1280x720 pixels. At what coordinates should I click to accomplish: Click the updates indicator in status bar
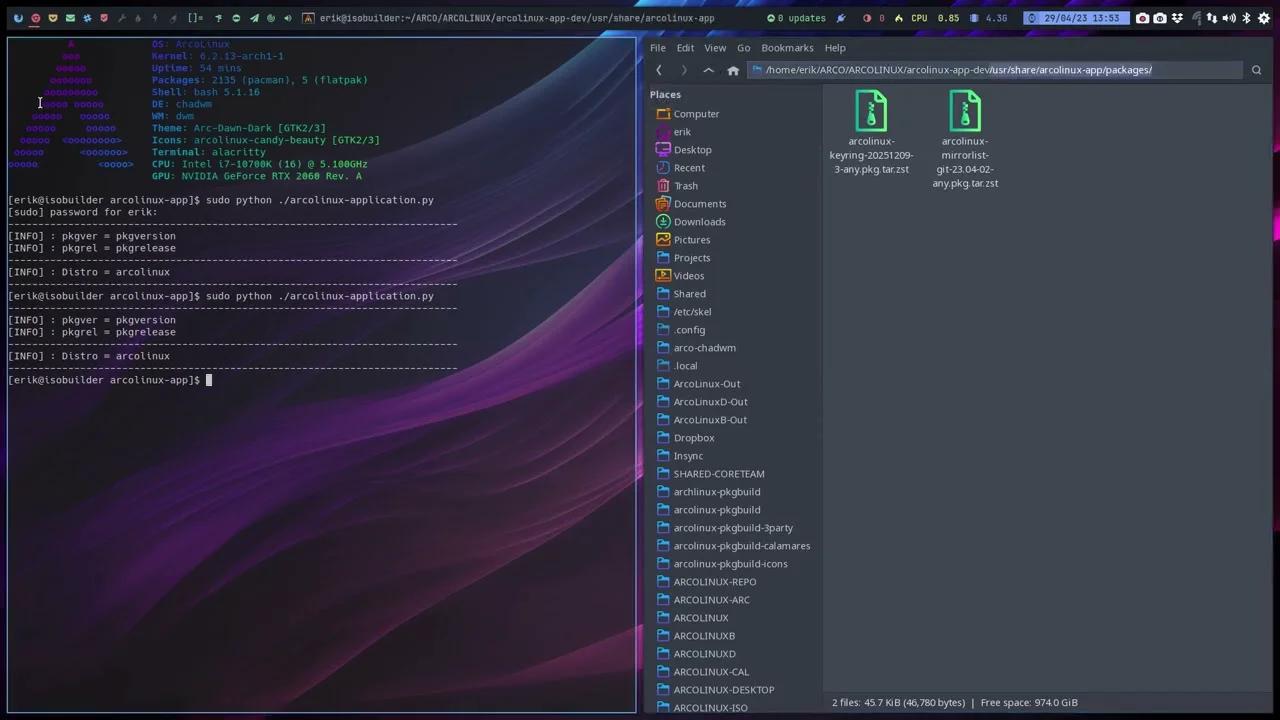(796, 18)
